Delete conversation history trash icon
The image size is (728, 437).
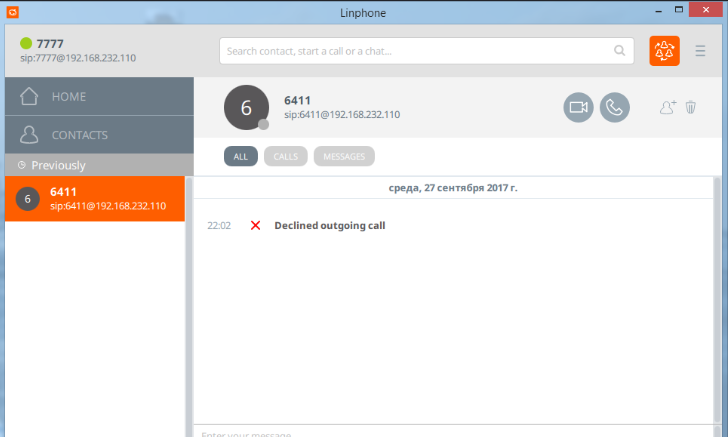click(x=690, y=107)
